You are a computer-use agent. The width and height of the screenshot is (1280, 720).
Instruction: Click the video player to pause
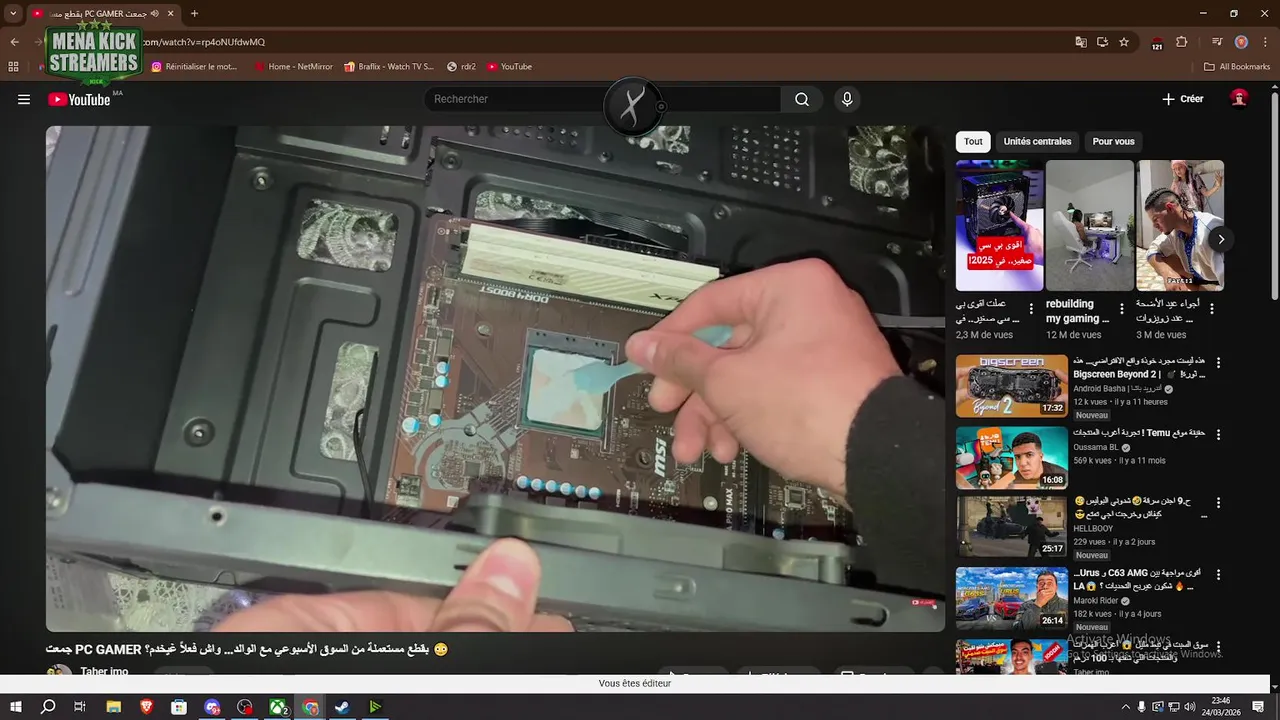[495, 378]
